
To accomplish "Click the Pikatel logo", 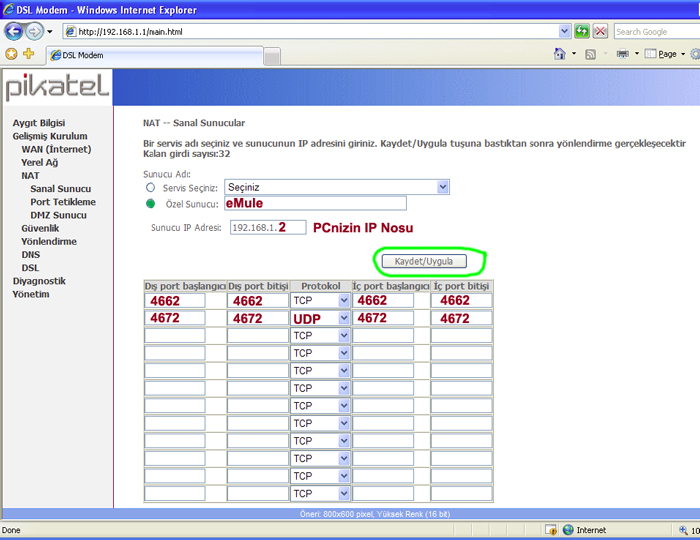I will [x=57, y=87].
